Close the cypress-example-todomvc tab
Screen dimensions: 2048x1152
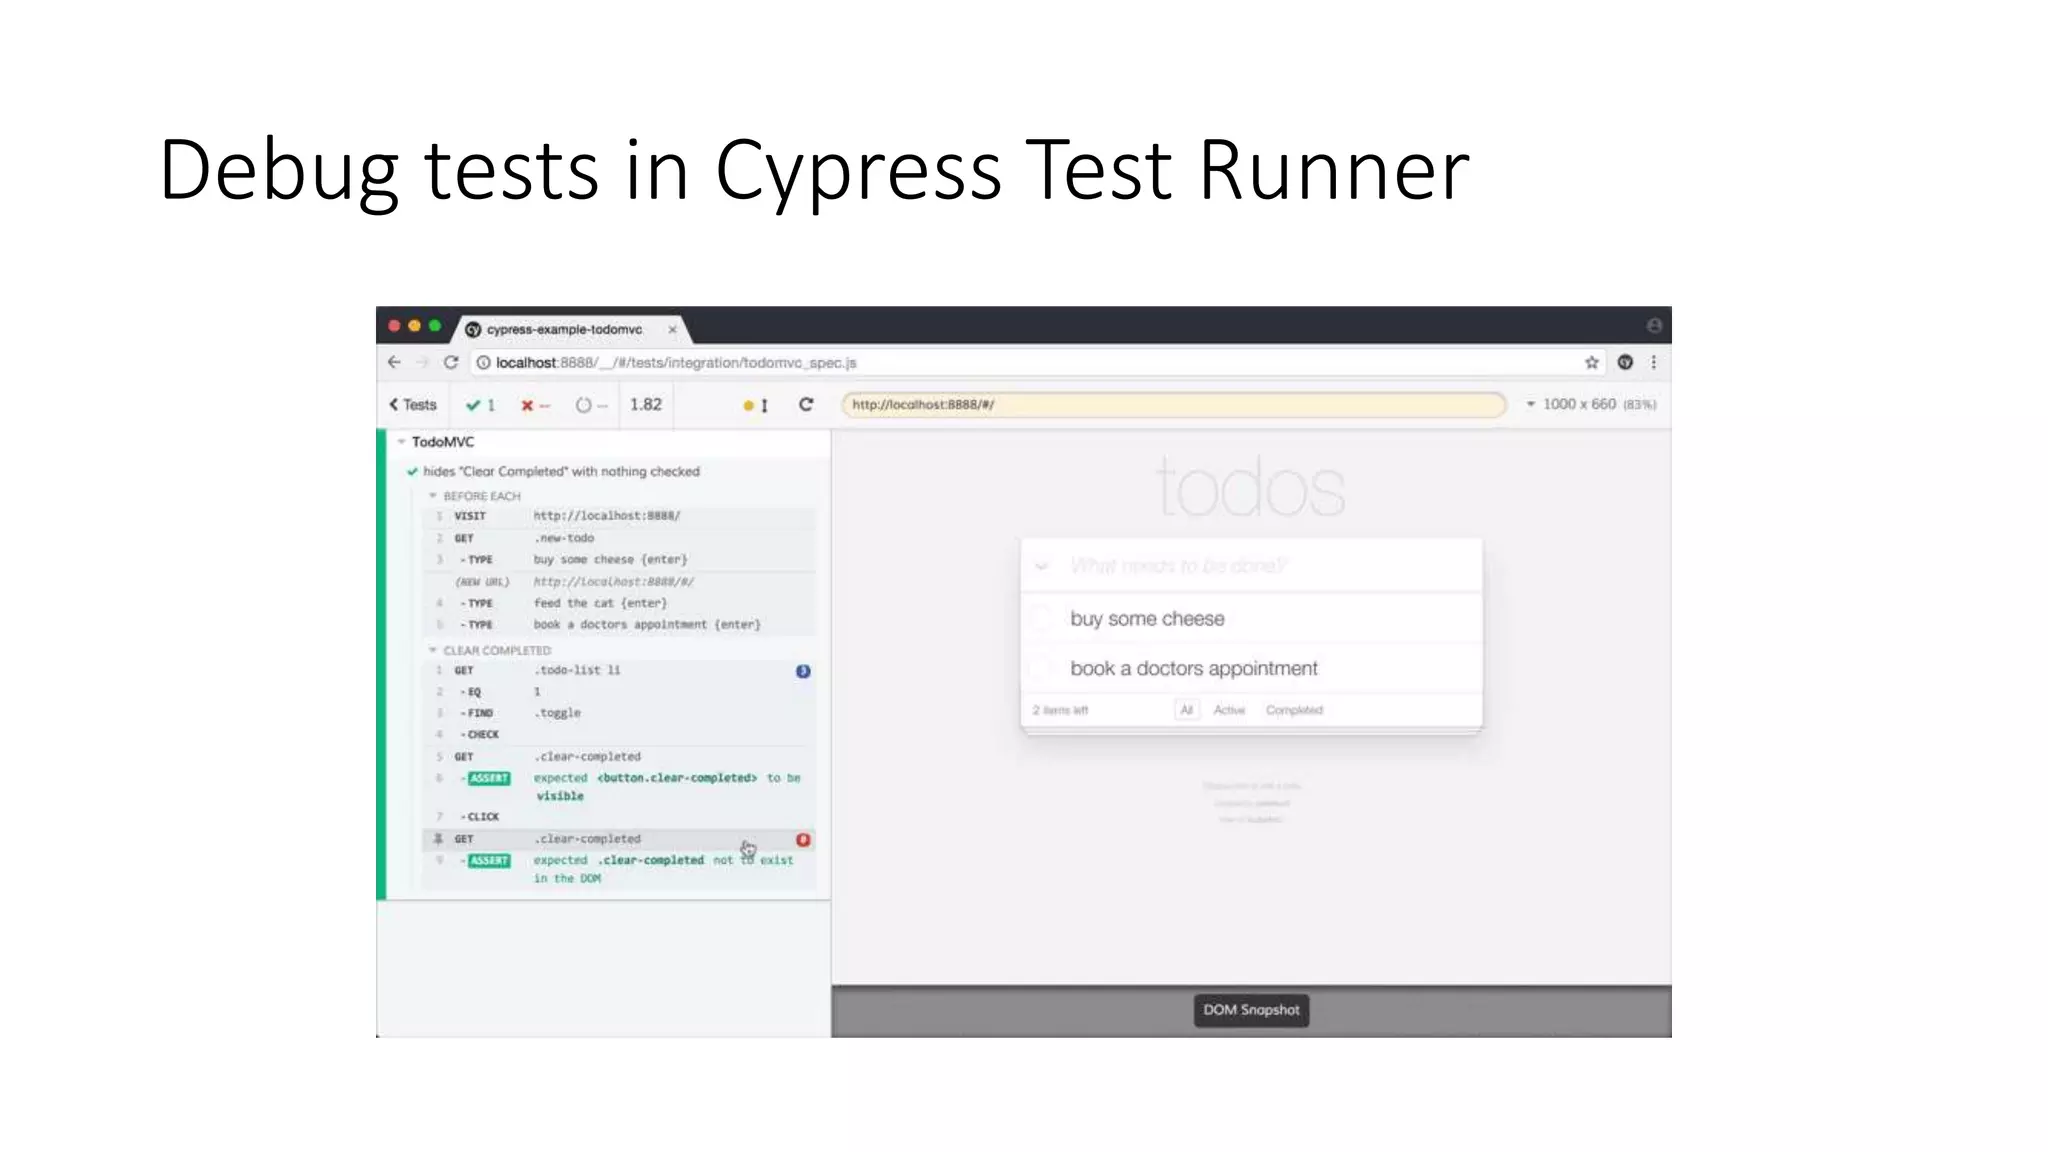(672, 329)
